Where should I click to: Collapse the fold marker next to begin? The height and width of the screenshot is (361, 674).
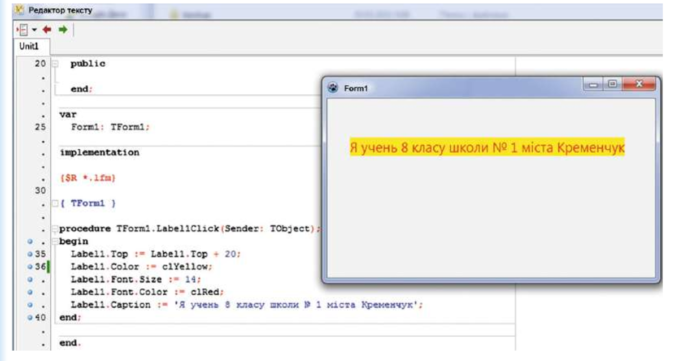(55, 241)
